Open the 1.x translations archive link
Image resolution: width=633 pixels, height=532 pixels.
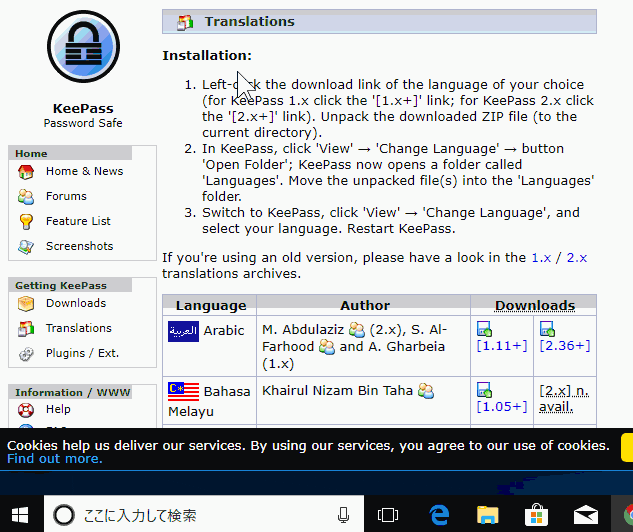(541, 258)
